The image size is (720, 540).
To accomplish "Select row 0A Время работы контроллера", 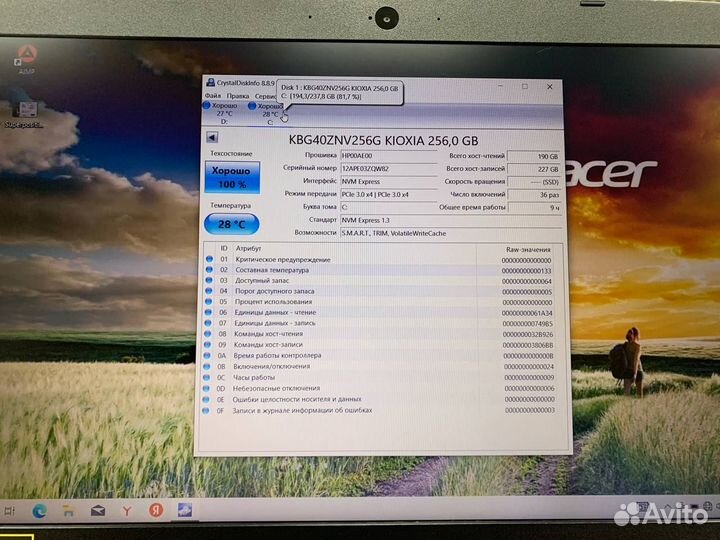I will 379,355.
